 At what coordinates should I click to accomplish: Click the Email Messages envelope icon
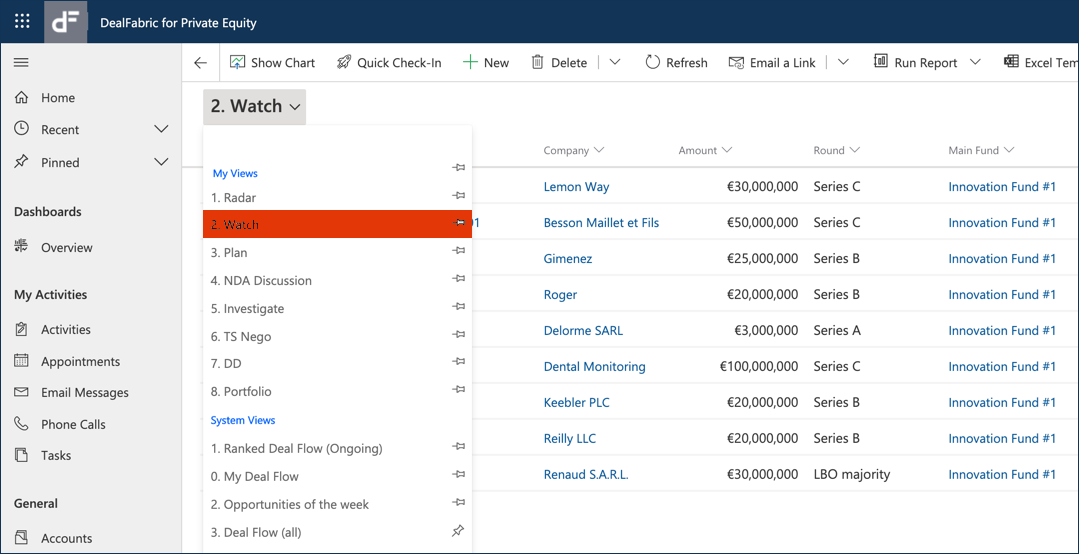coord(21,392)
